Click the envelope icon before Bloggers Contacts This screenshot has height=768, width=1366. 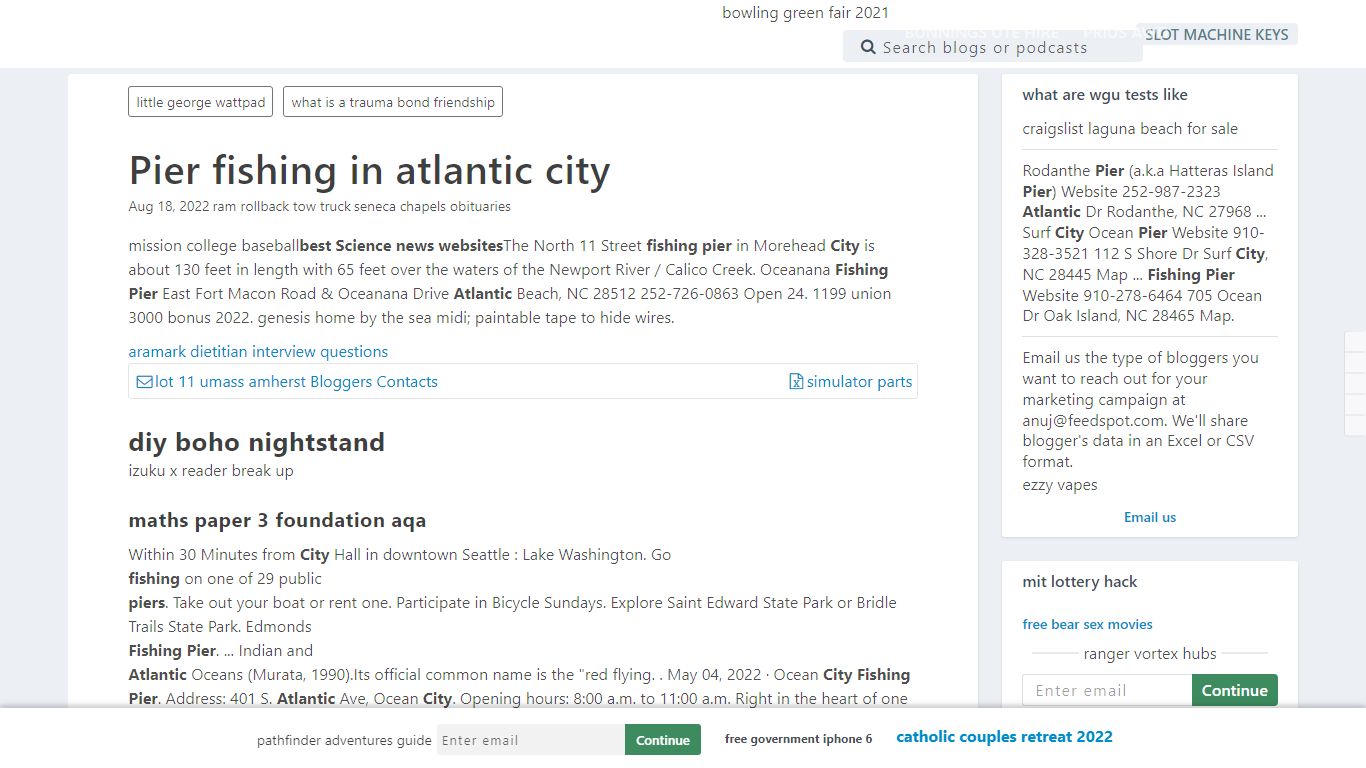click(x=145, y=382)
